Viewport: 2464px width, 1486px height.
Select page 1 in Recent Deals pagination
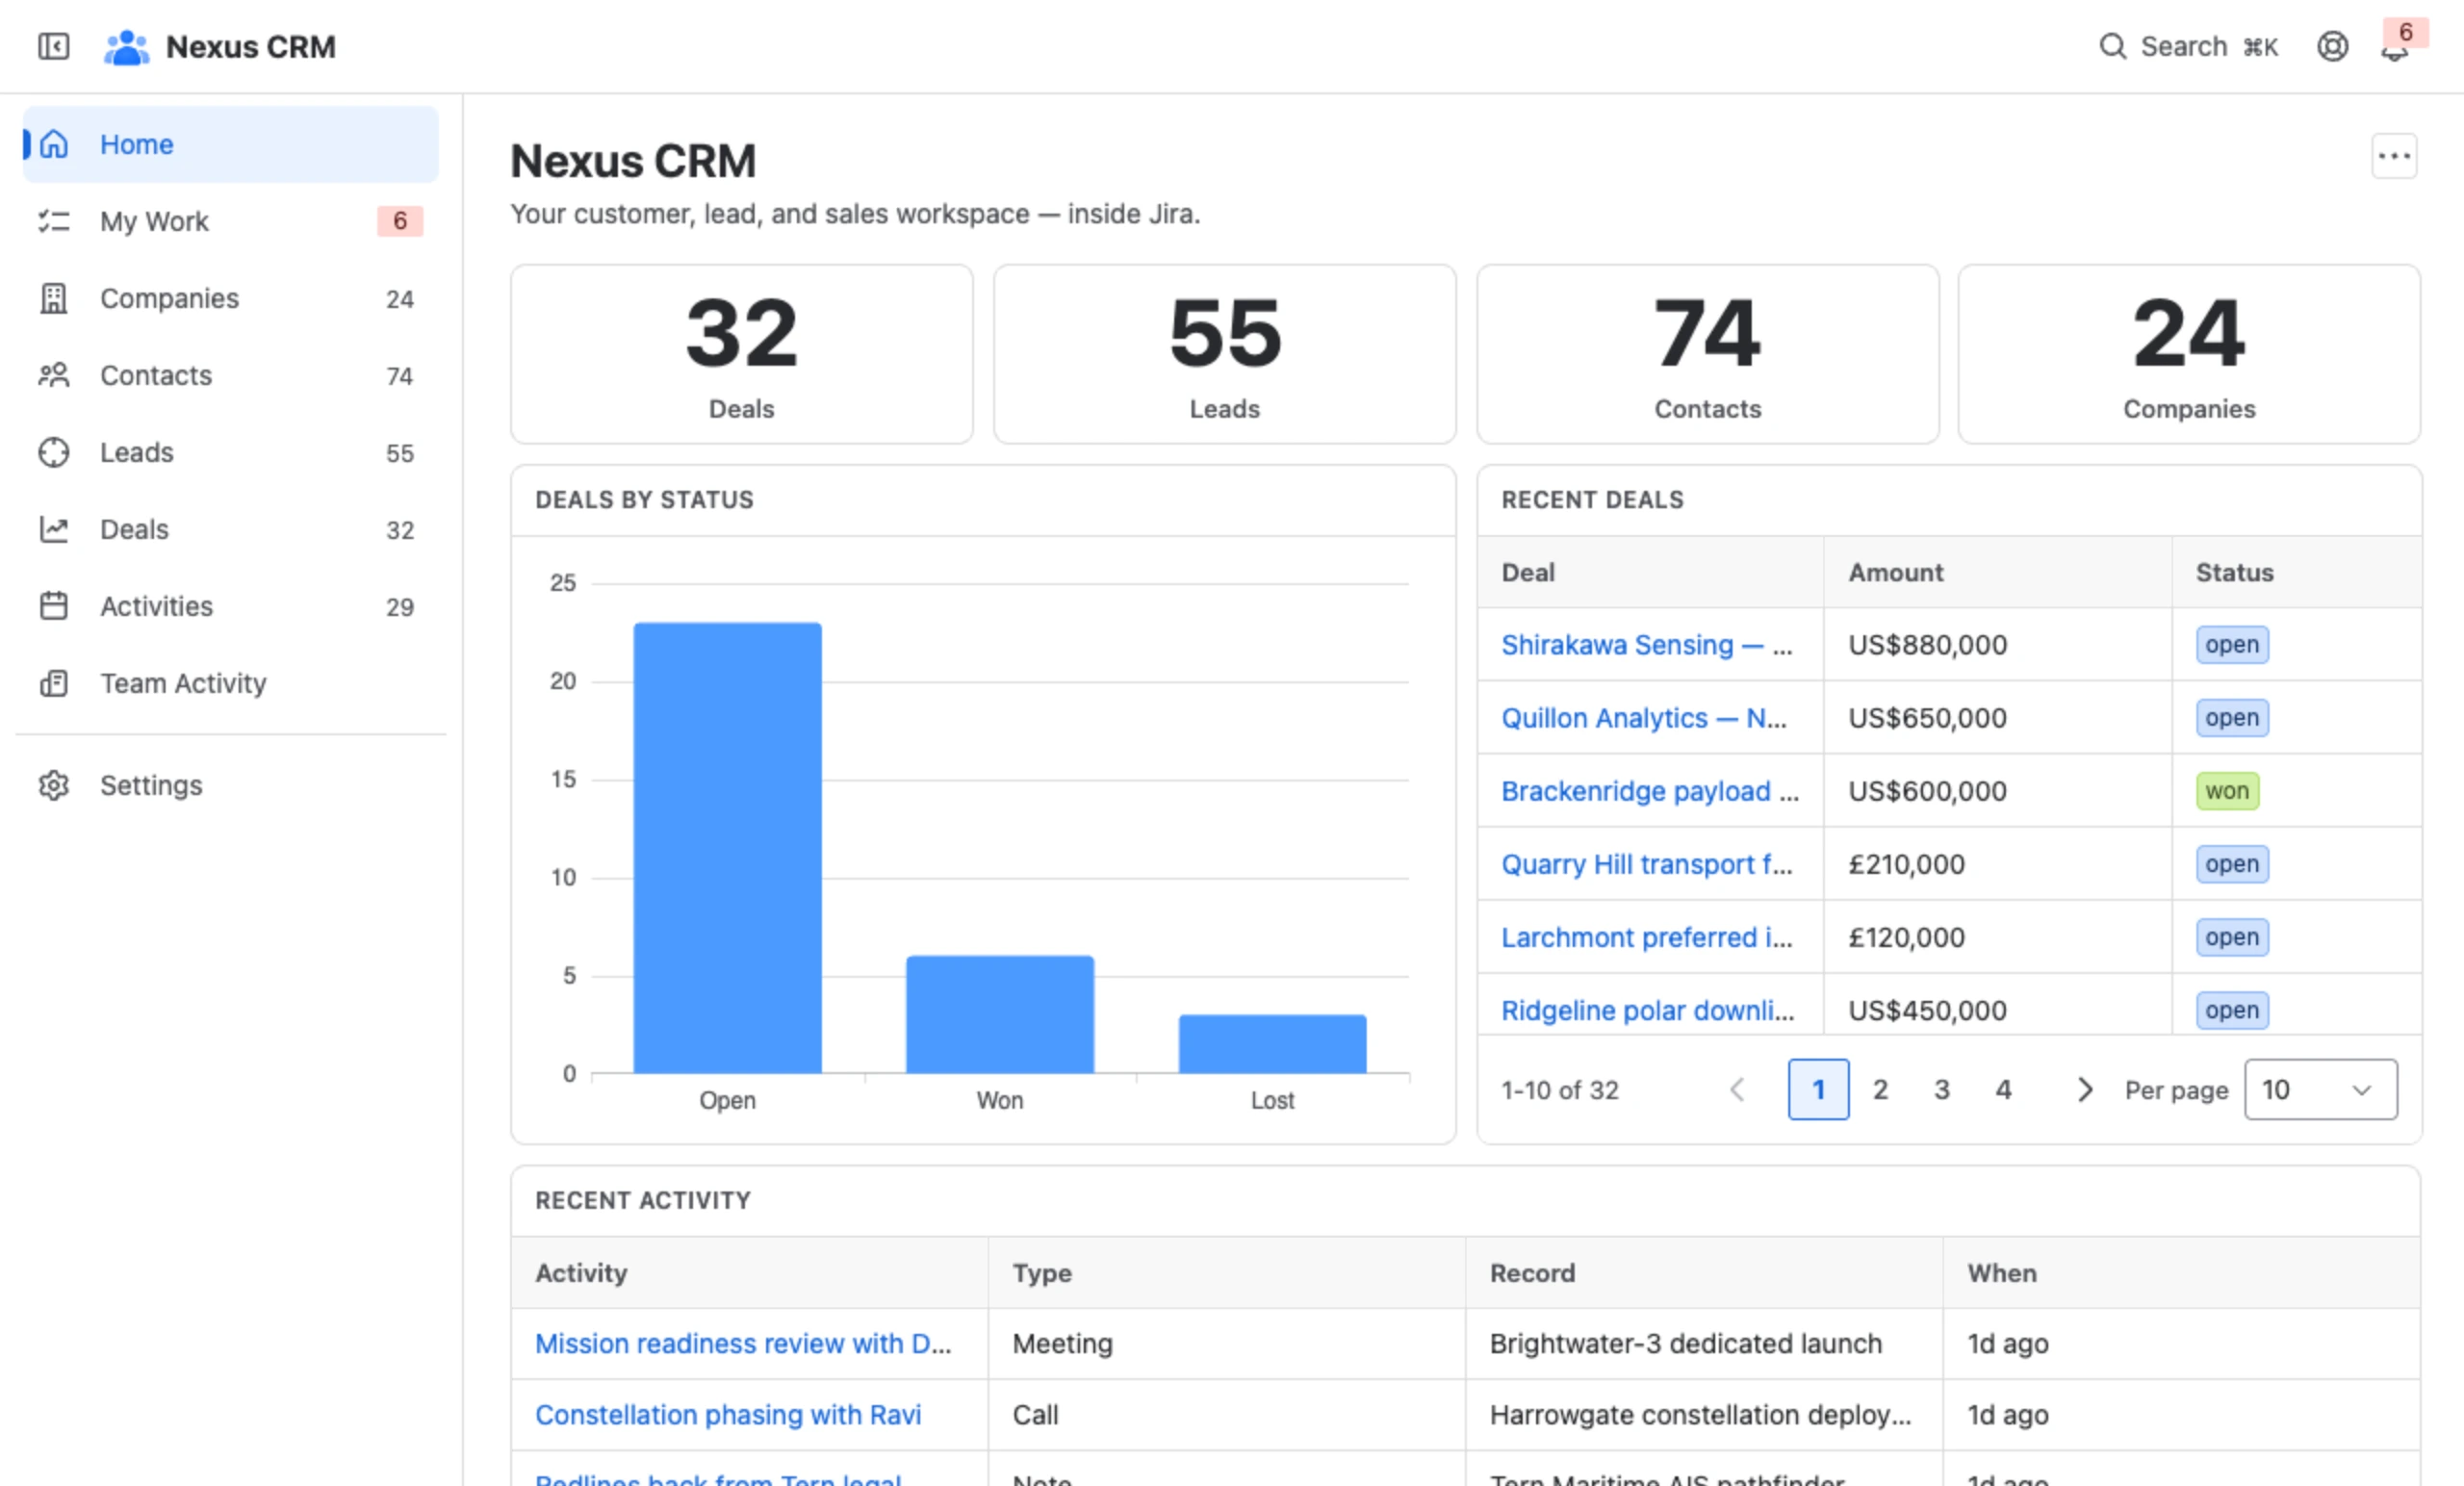[1819, 1089]
